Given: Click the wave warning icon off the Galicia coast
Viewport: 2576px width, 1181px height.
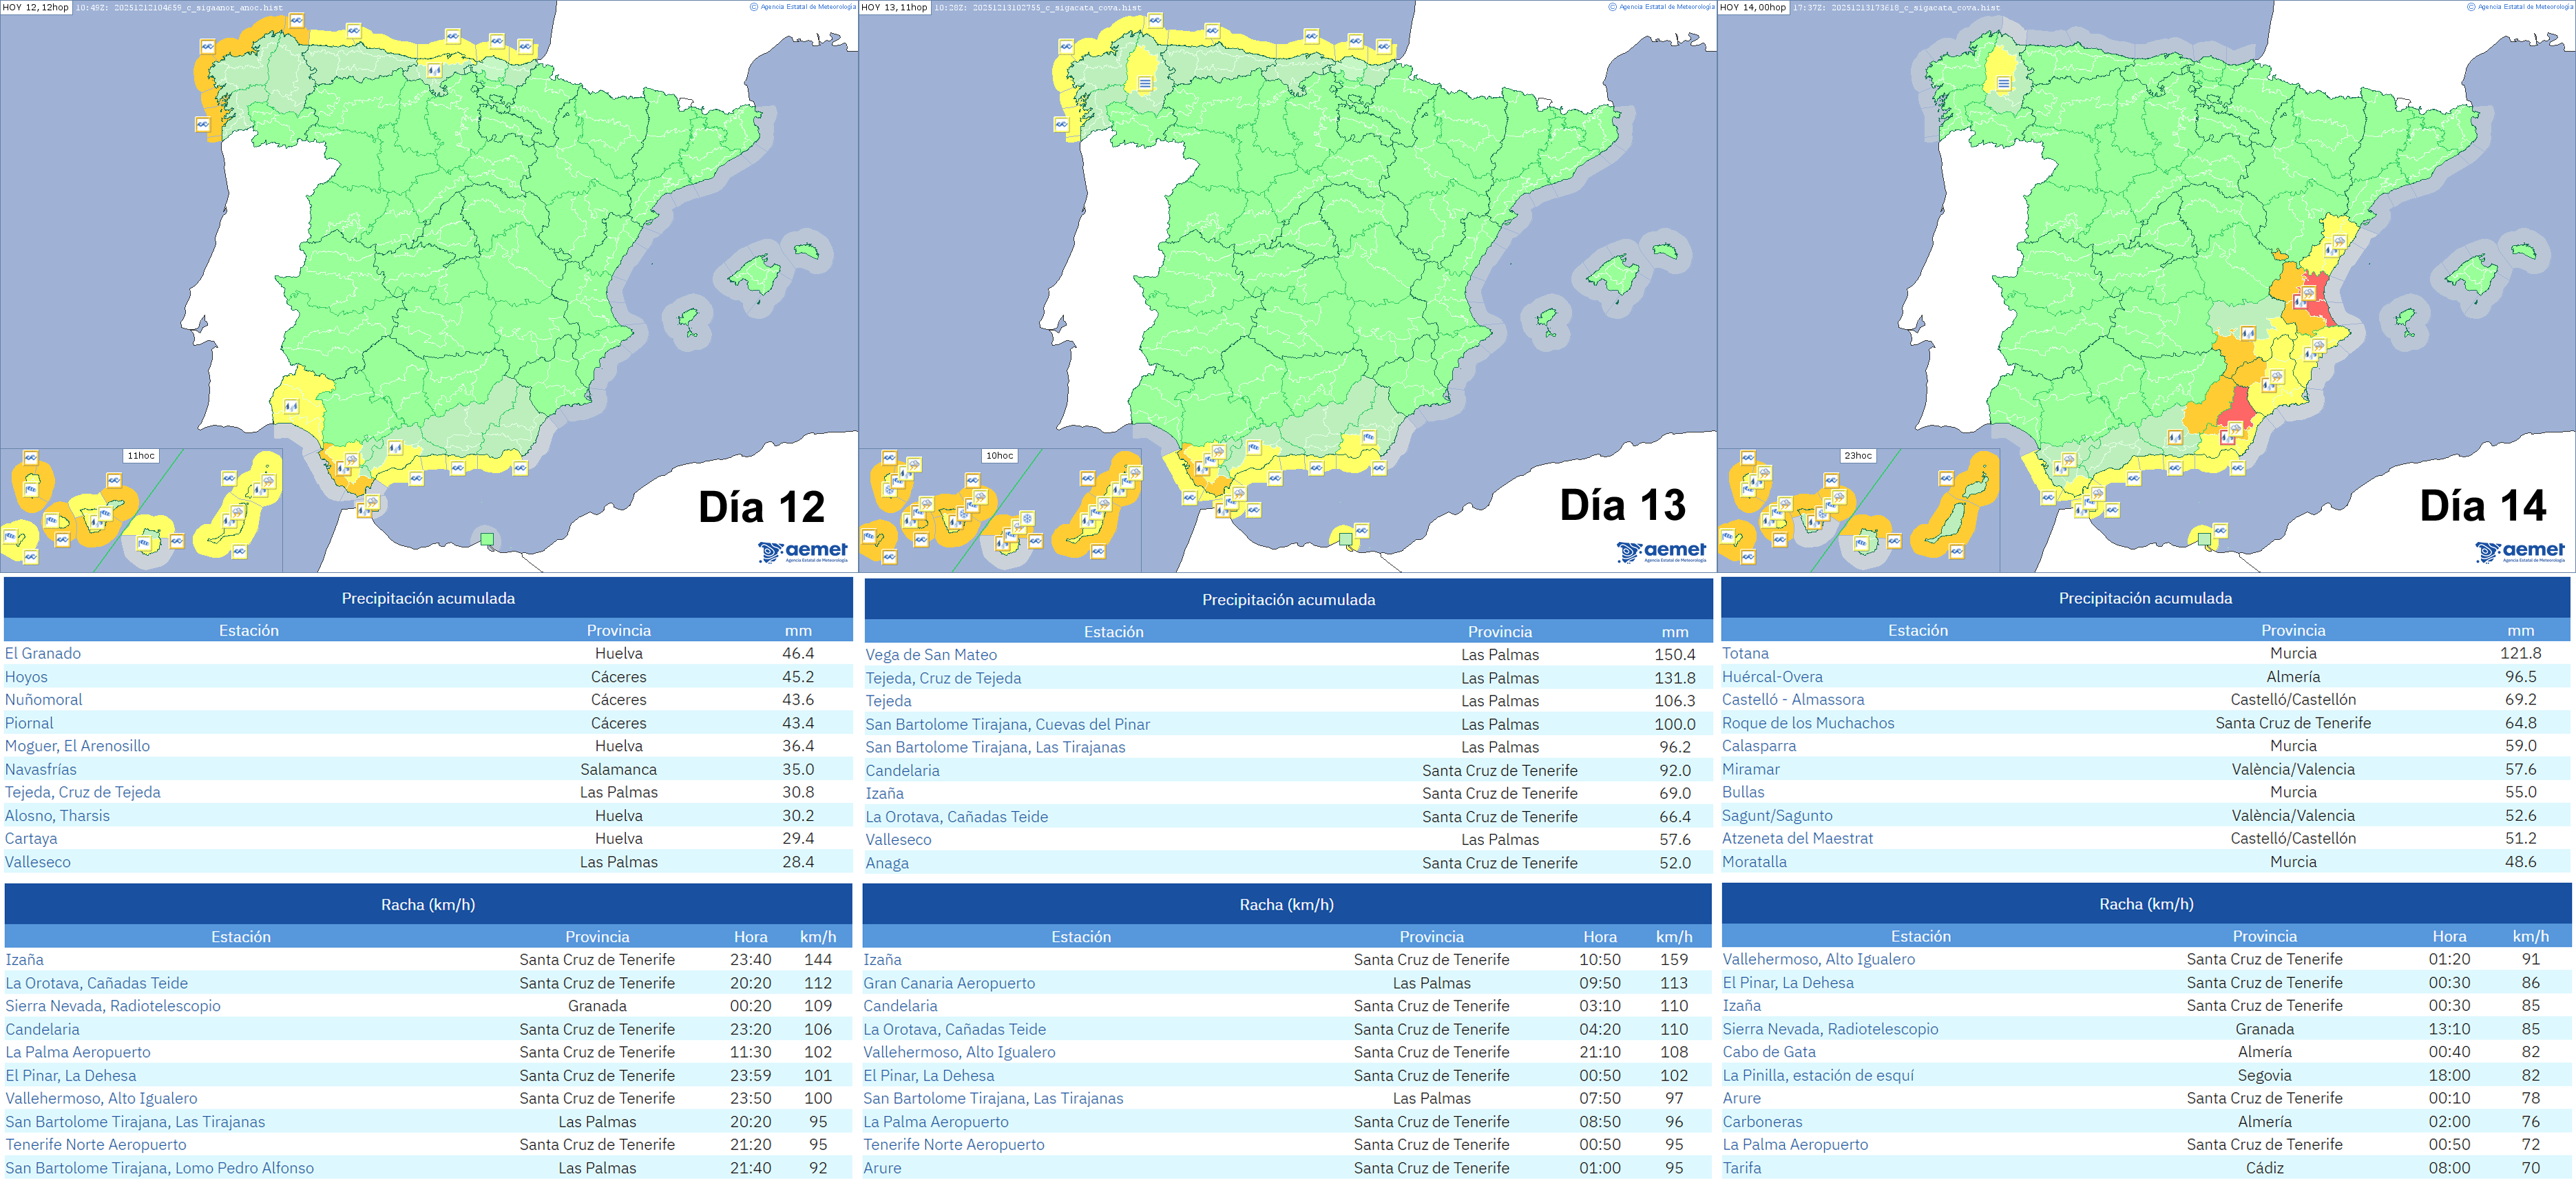Looking at the screenshot, I should pos(209,47).
